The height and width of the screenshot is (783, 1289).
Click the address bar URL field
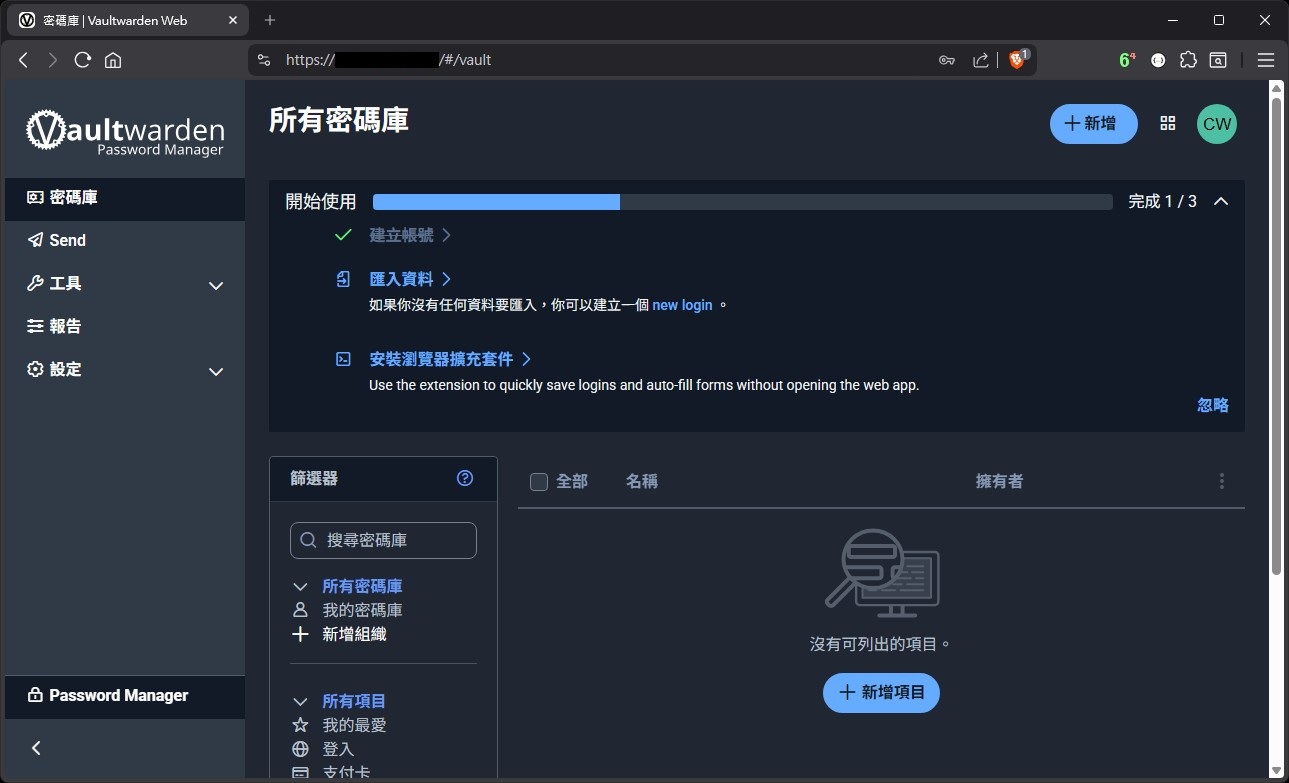coord(600,60)
